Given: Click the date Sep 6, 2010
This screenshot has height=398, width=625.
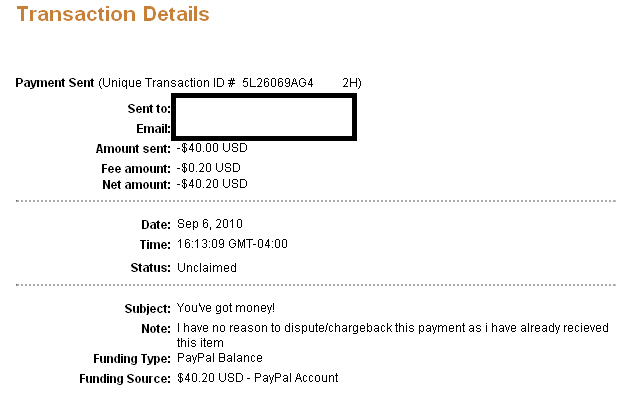Looking at the screenshot, I should click(210, 224).
